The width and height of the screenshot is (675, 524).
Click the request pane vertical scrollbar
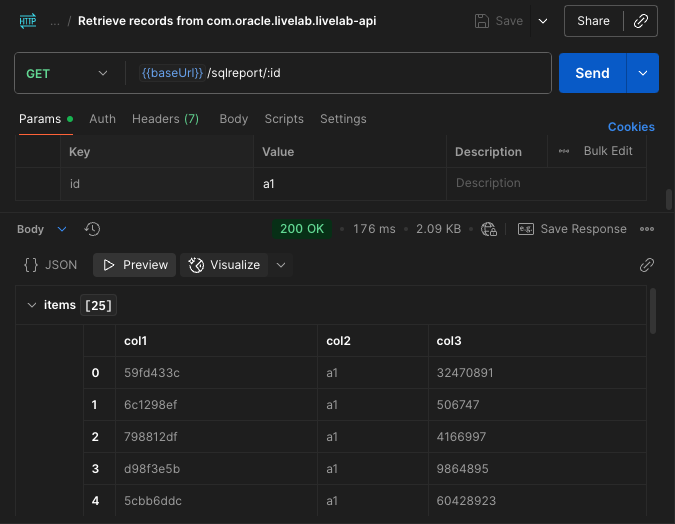[669, 199]
